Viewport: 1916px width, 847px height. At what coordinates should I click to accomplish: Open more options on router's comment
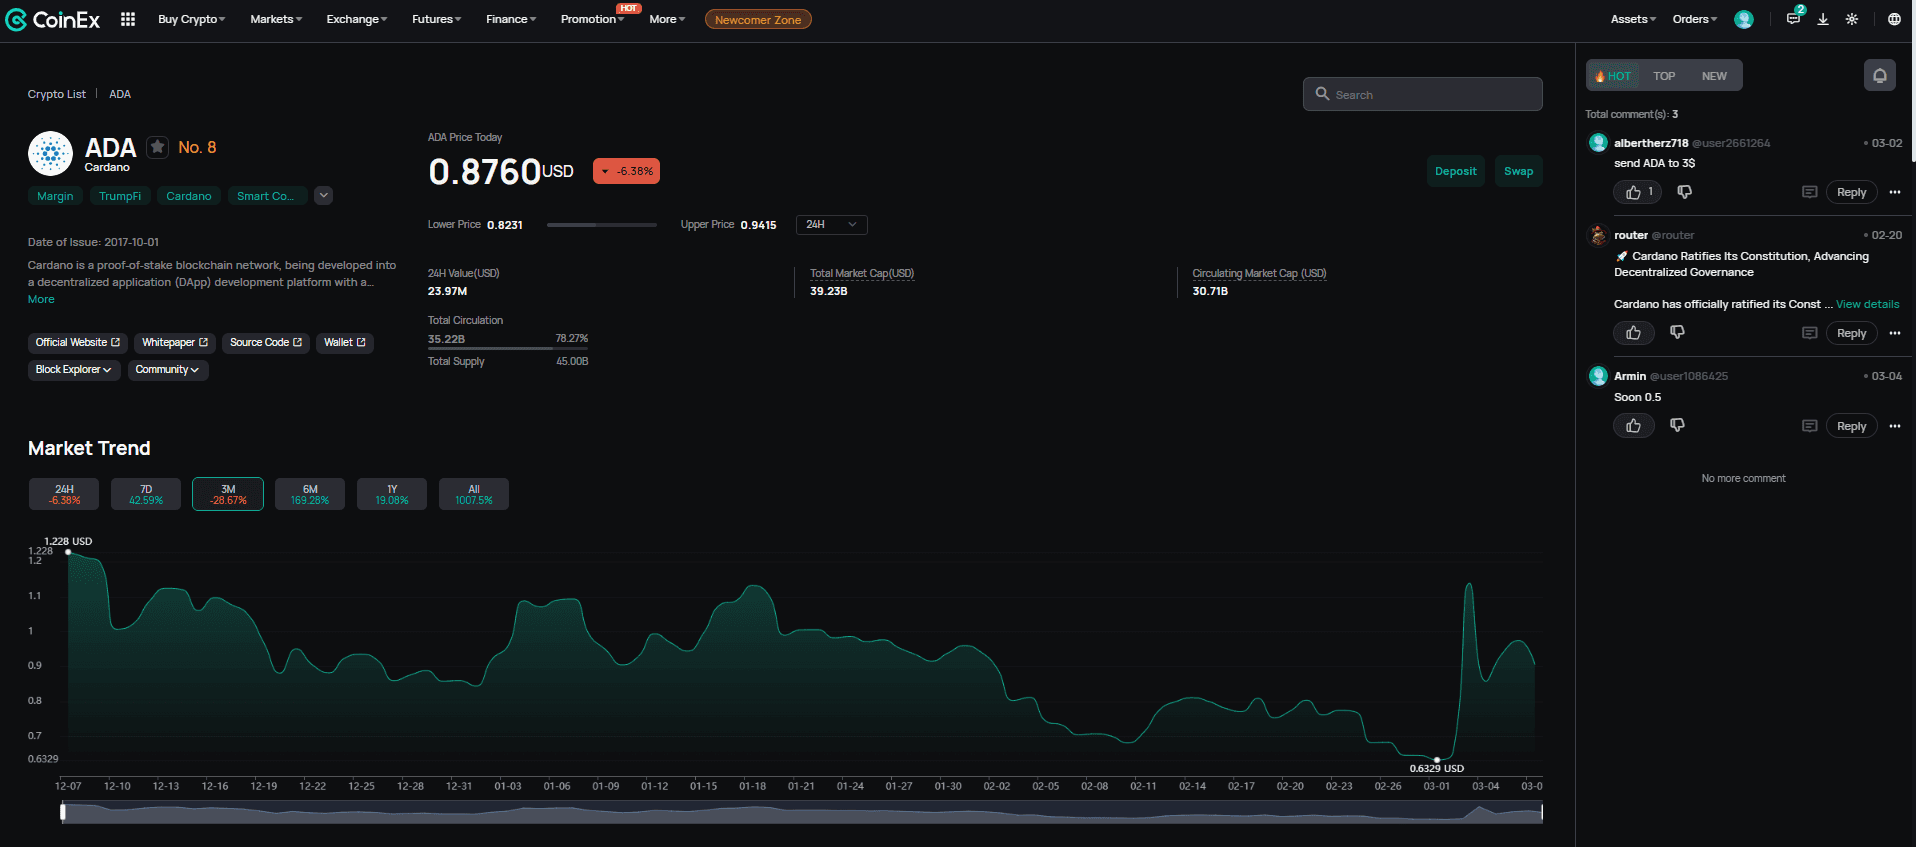[1894, 333]
